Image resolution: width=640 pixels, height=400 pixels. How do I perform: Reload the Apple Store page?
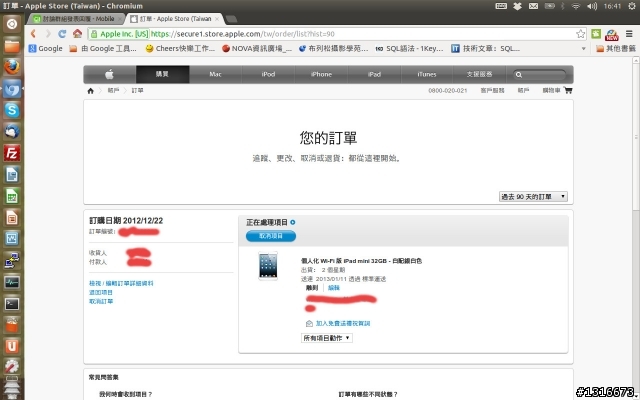click(x=62, y=34)
